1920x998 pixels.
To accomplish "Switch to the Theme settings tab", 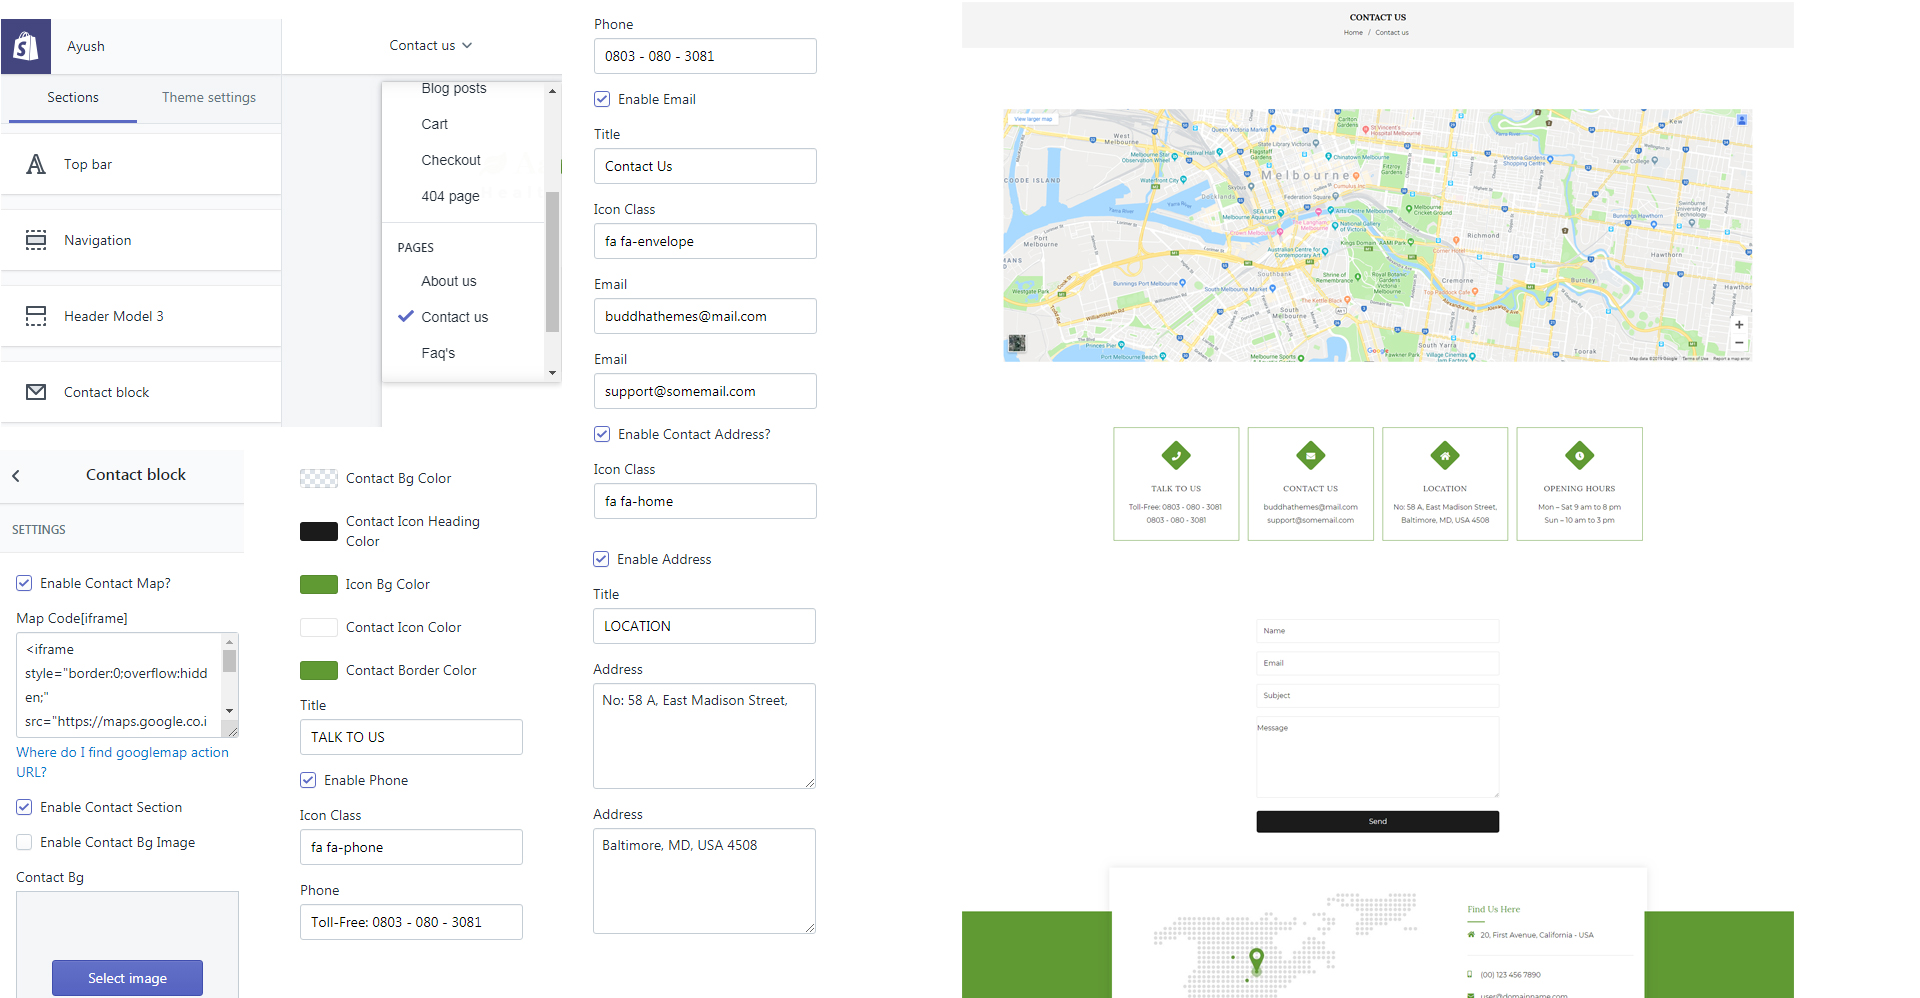I will point(209,97).
